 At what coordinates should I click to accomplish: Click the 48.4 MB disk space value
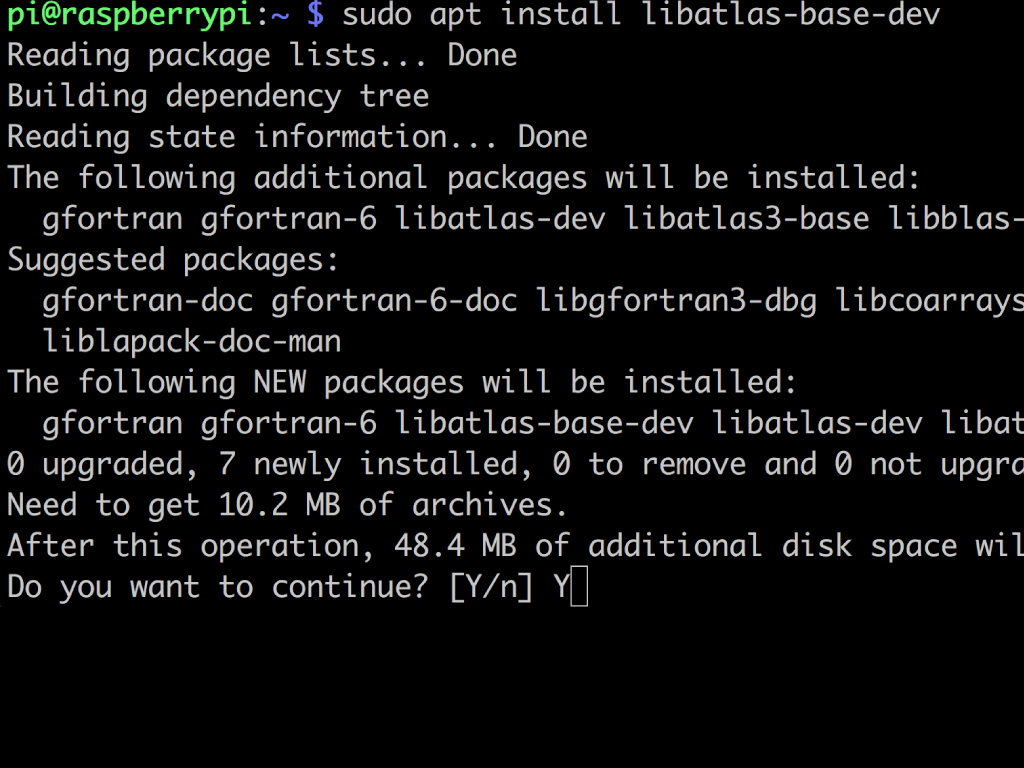(x=455, y=546)
